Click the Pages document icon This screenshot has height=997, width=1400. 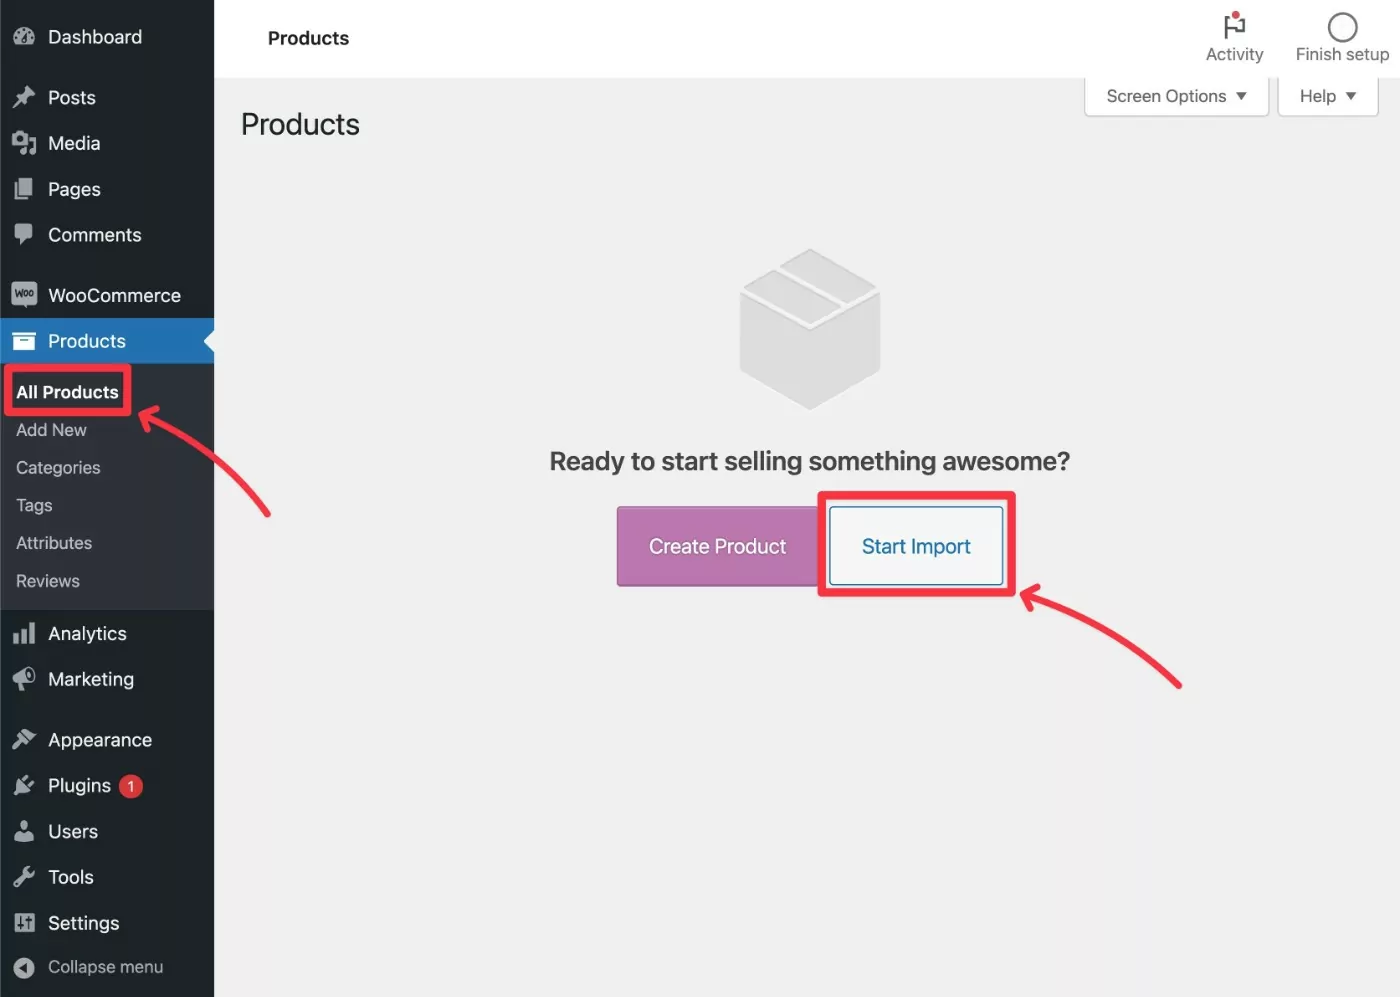24,189
